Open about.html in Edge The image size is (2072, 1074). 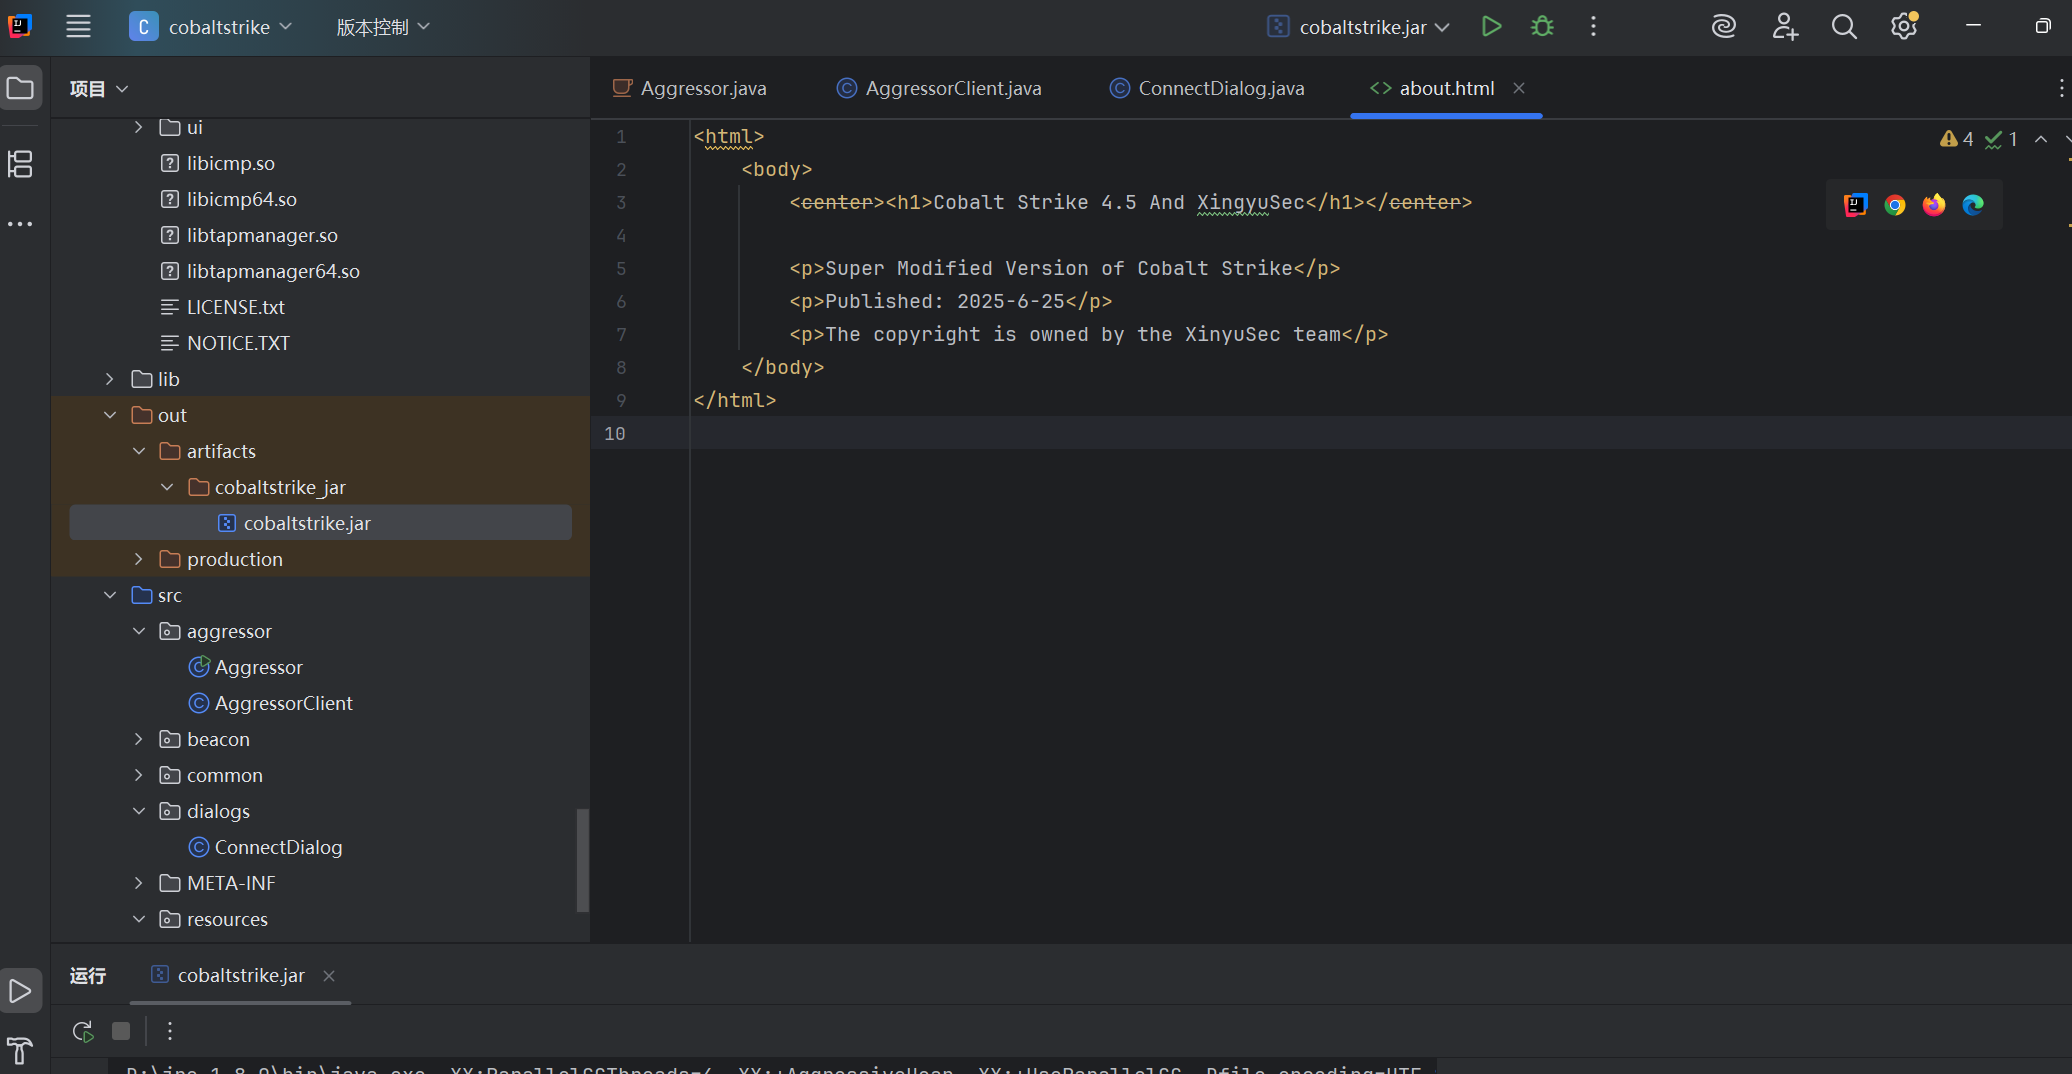coord(1973,205)
